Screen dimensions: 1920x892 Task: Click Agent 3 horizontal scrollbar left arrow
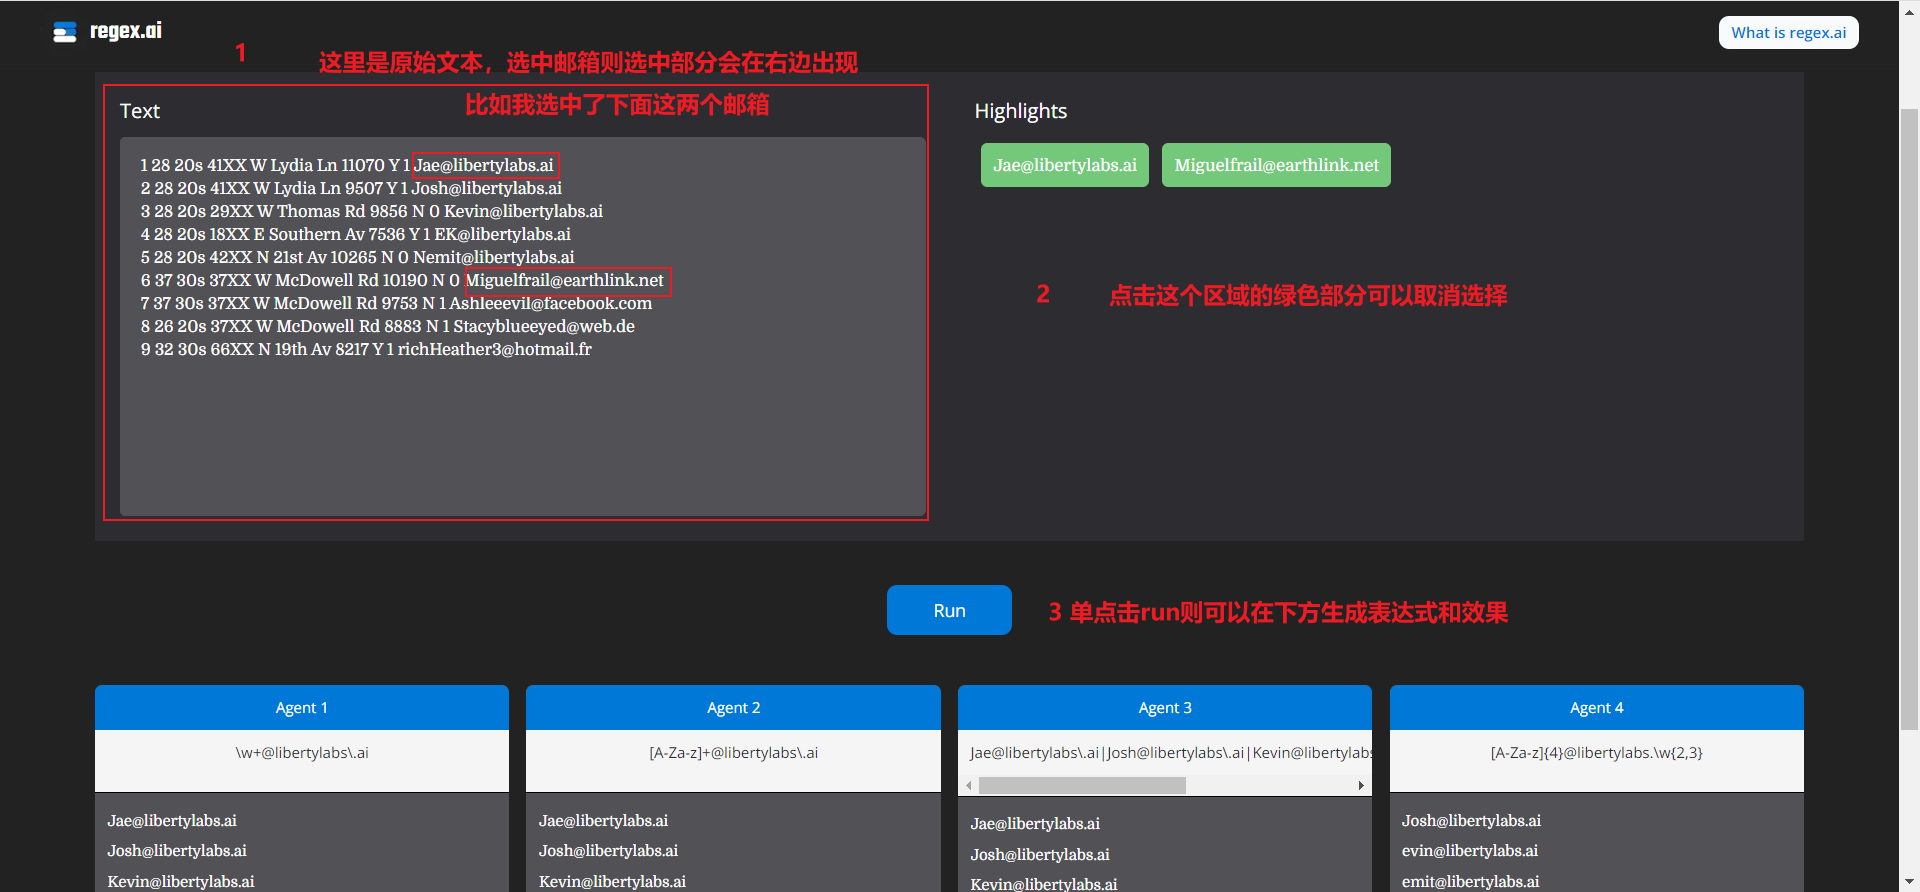coord(968,785)
